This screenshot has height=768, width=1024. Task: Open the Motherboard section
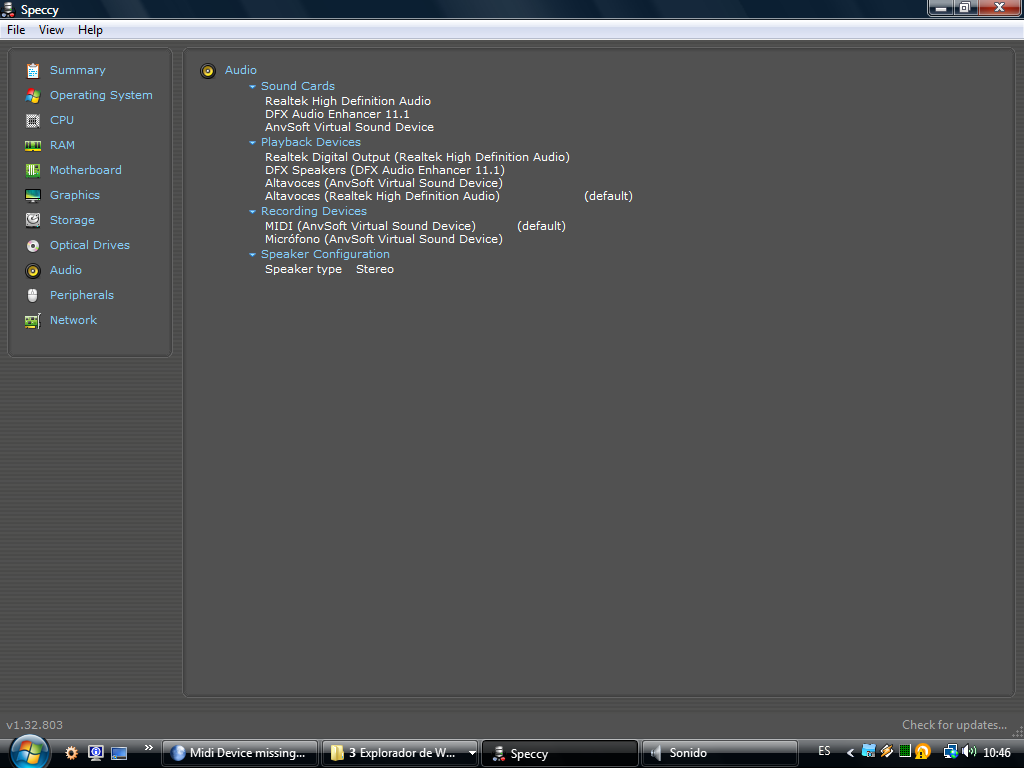(x=86, y=170)
